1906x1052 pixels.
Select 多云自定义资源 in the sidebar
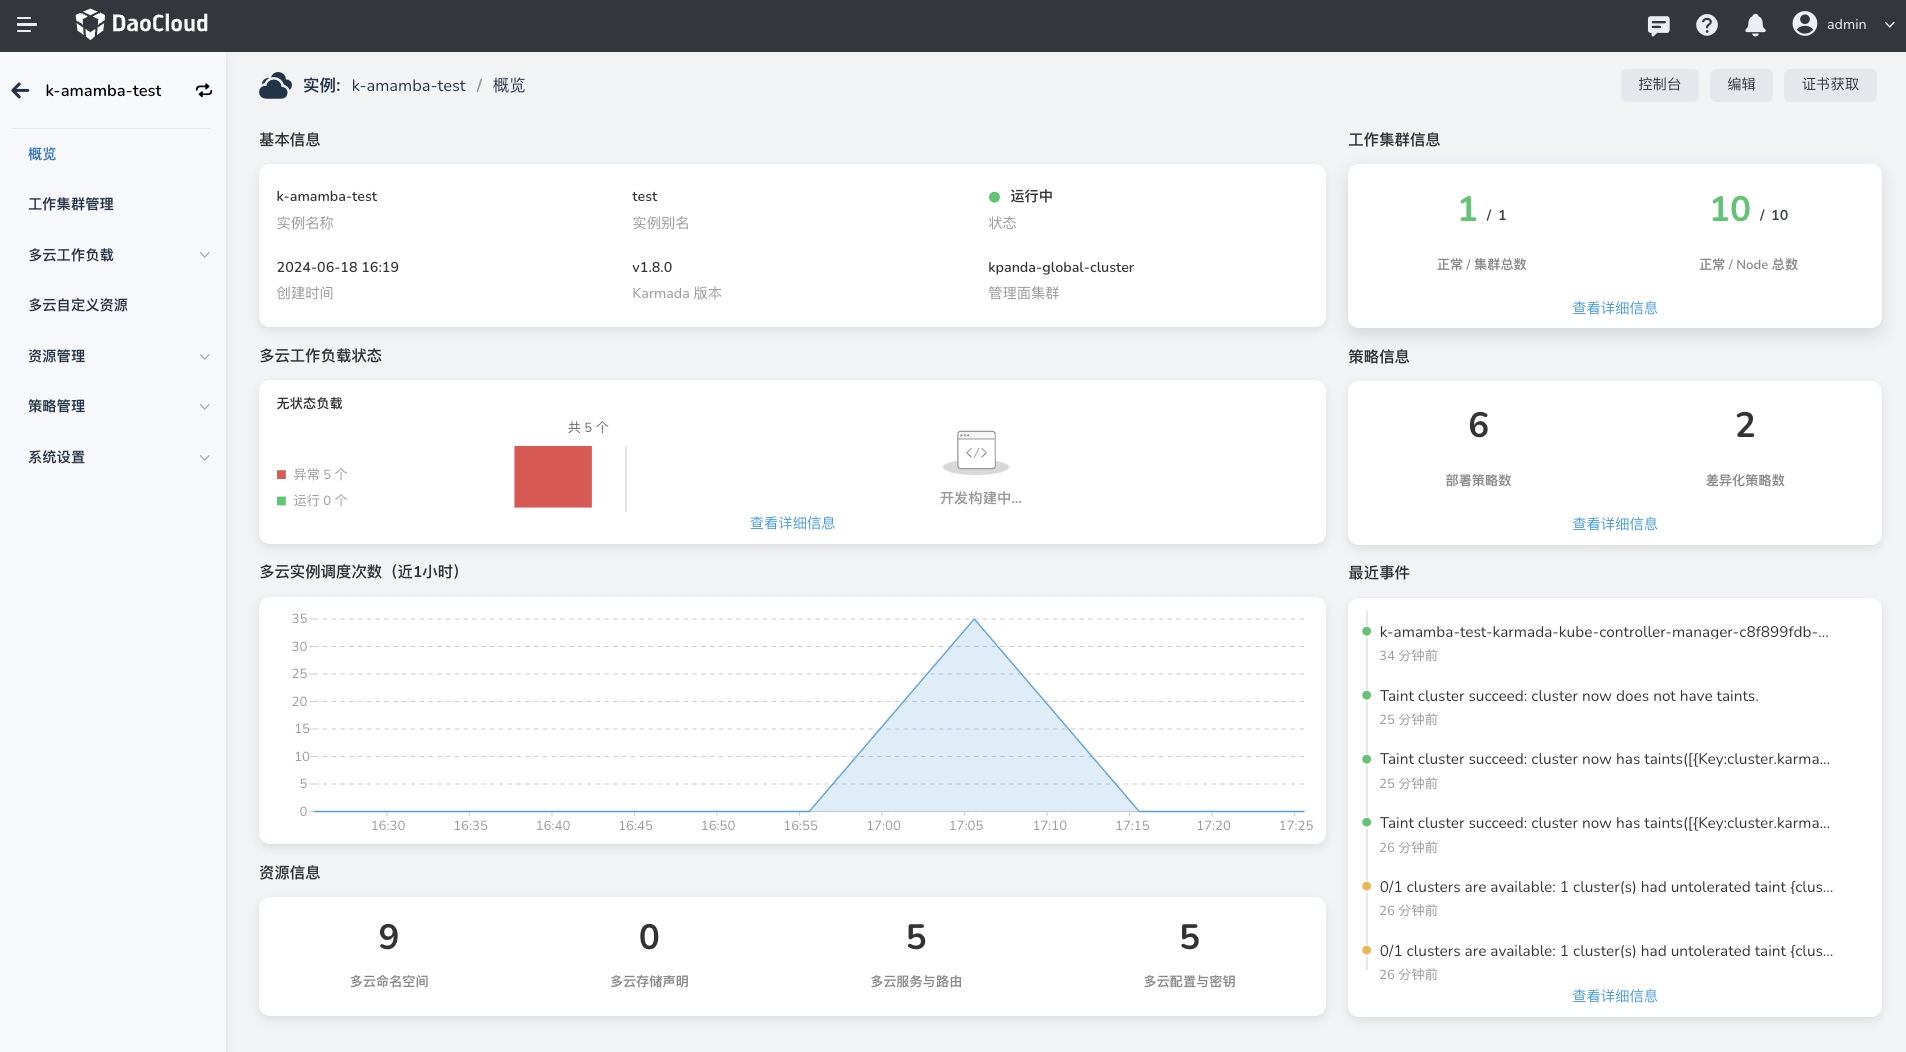tap(78, 305)
